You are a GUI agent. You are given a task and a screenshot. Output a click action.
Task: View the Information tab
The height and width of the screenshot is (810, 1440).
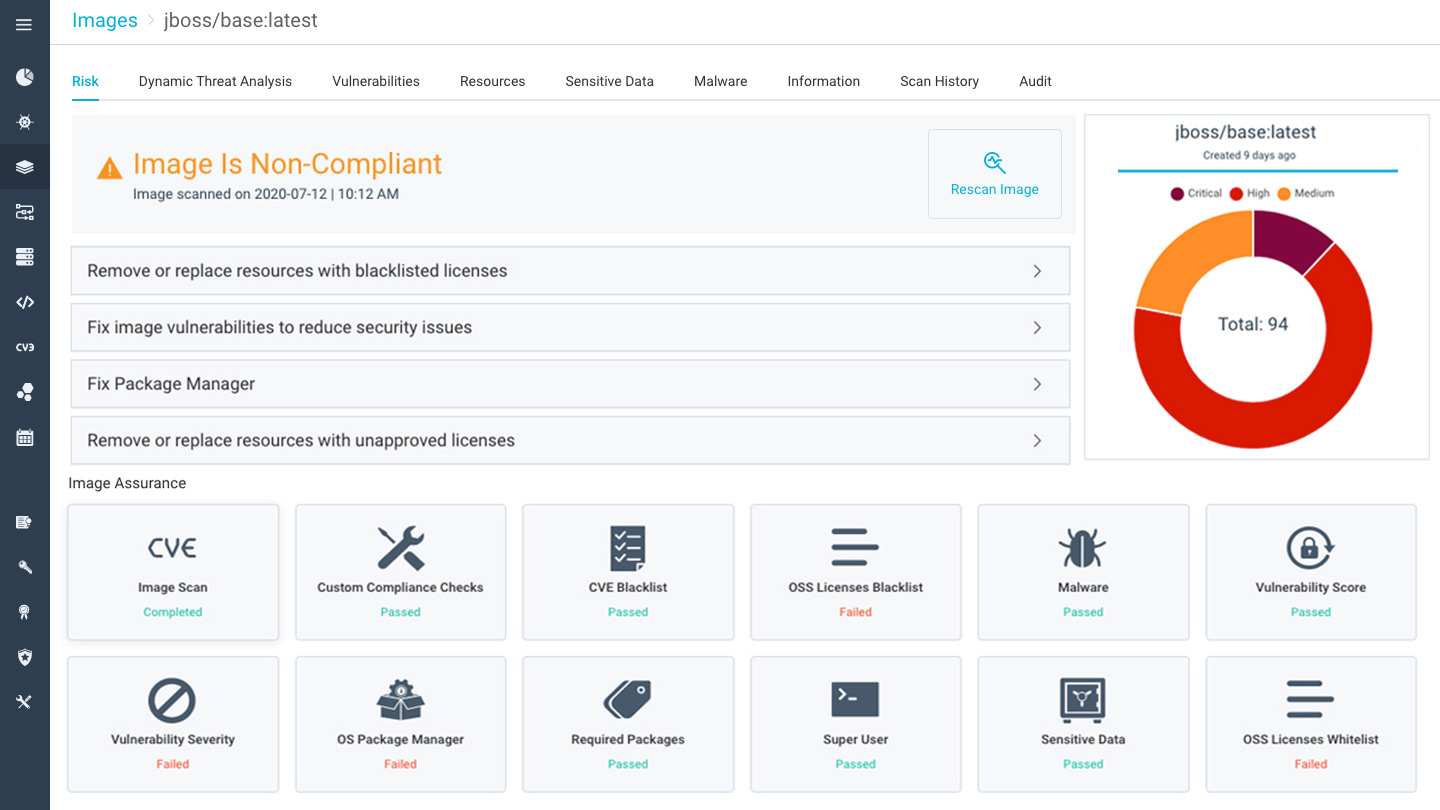tap(823, 81)
